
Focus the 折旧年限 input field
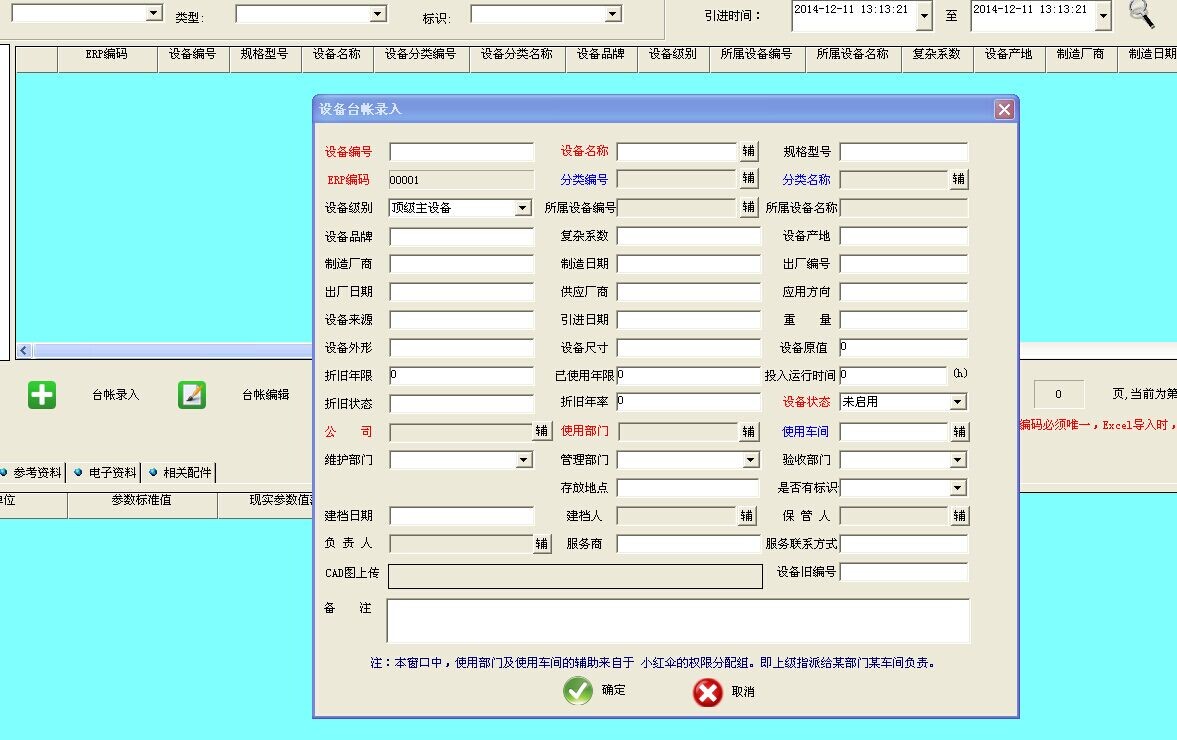(x=462, y=375)
